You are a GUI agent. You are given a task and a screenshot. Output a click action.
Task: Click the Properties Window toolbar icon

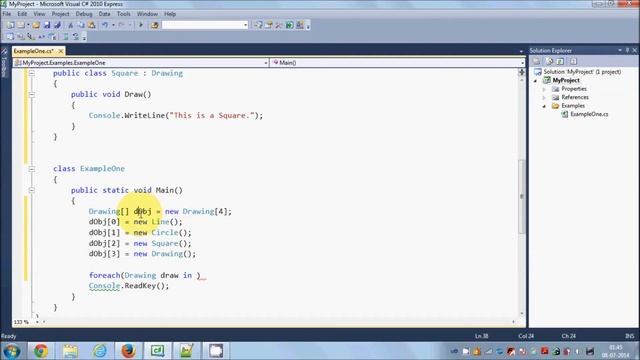pos(269,25)
